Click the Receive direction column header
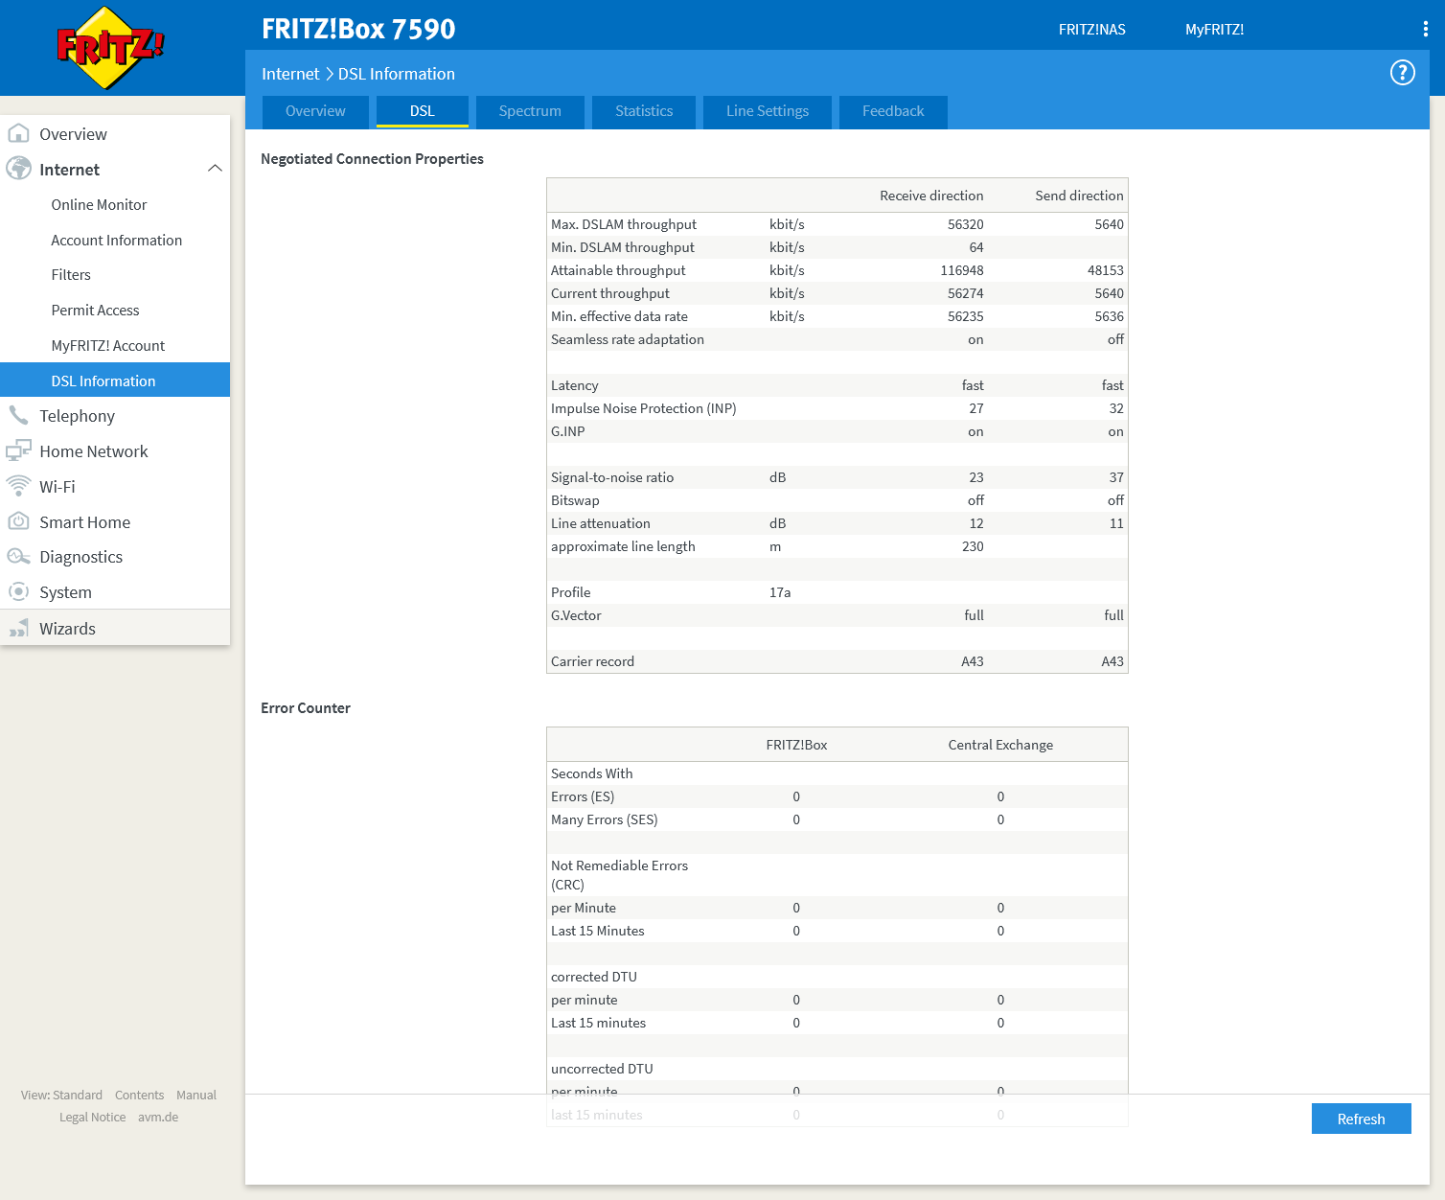Image resolution: width=1445 pixels, height=1200 pixels. pos(931,195)
